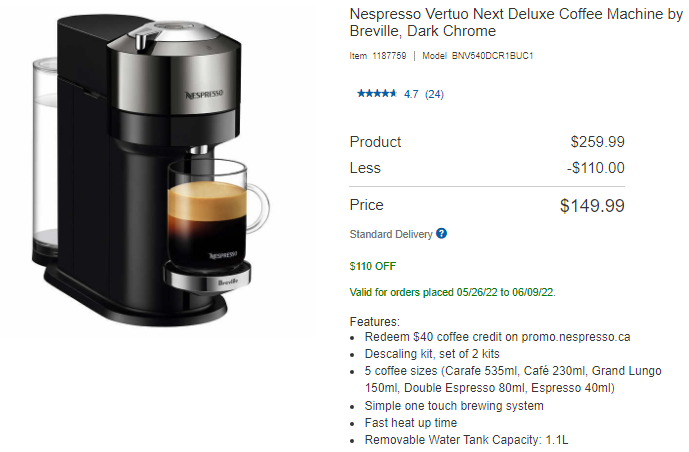Image resolution: width=689 pixels, height=452 pixels.
Task: Click the Product $259.99 original price
Action: pyautogui.click(x=598, y=142)
